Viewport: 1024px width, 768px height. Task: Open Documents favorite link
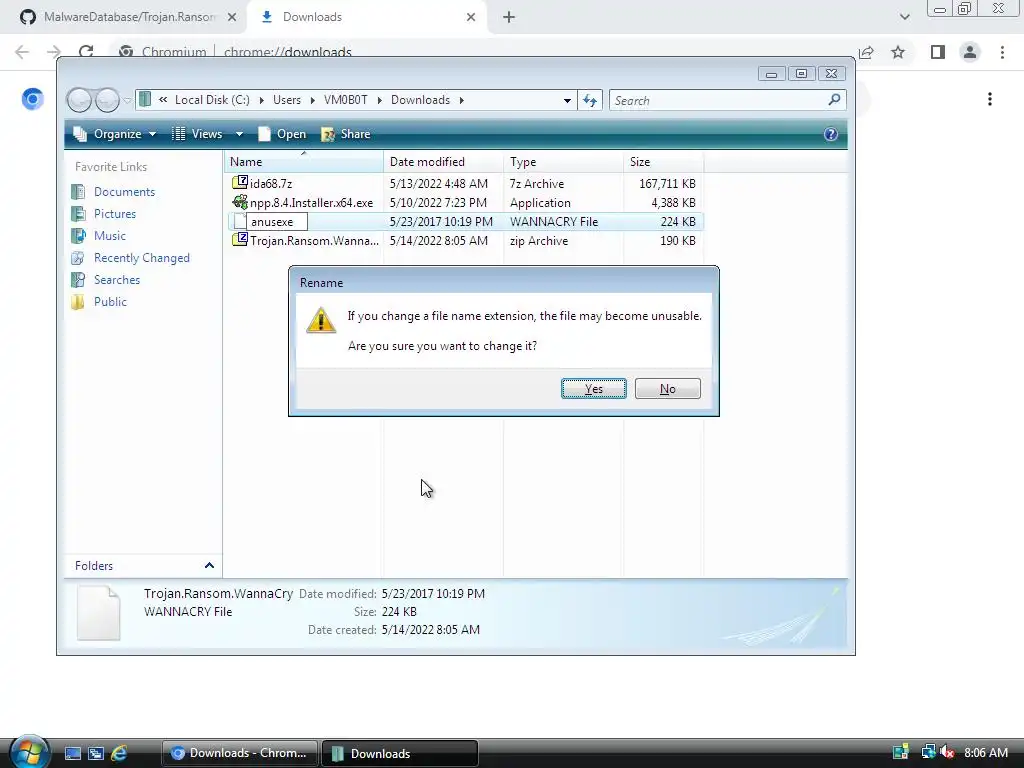click(124, 192)
